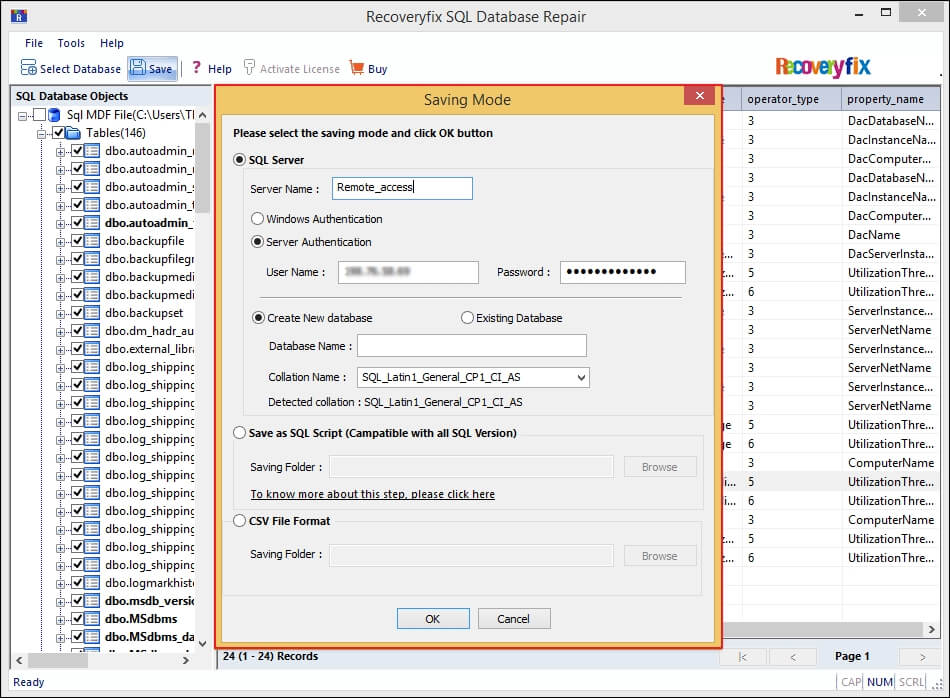Select CSV File Format mode

240,520
